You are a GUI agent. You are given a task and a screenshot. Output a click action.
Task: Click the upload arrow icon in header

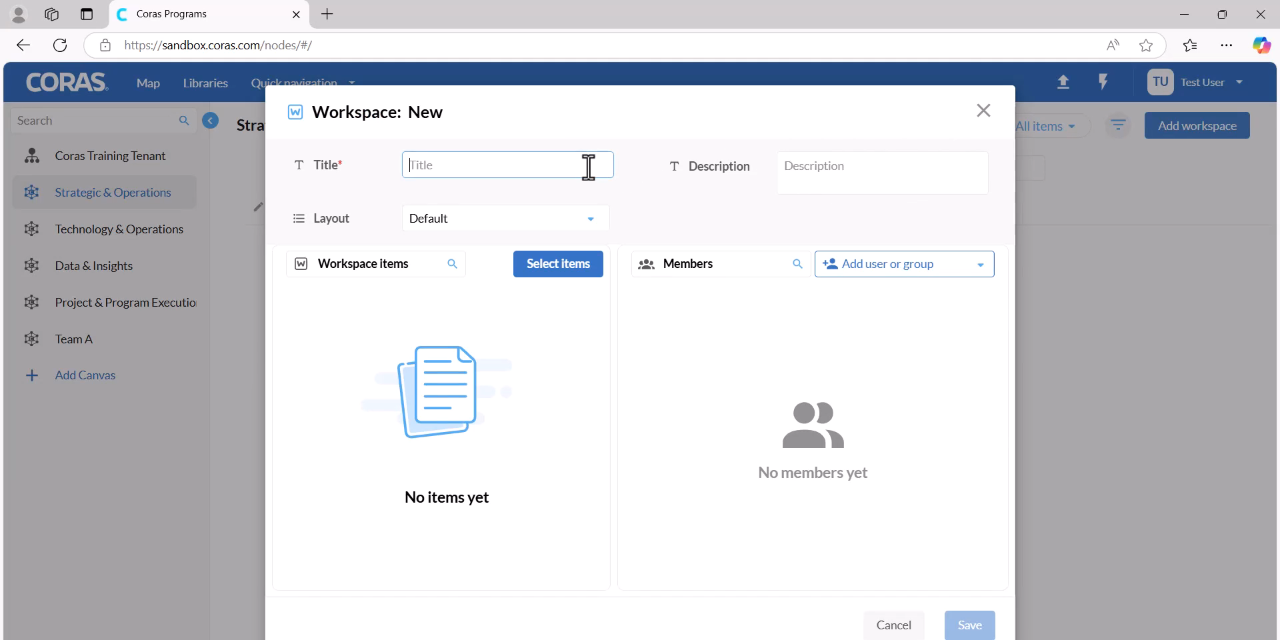click(x=1063, y=82)
